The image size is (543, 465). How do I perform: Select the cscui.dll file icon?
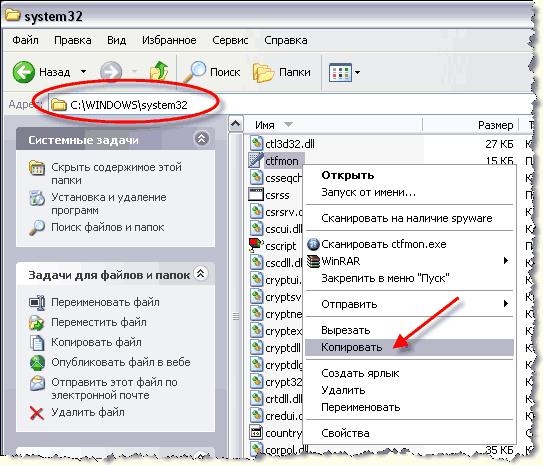pyautogui.click(x=256, y=229)
